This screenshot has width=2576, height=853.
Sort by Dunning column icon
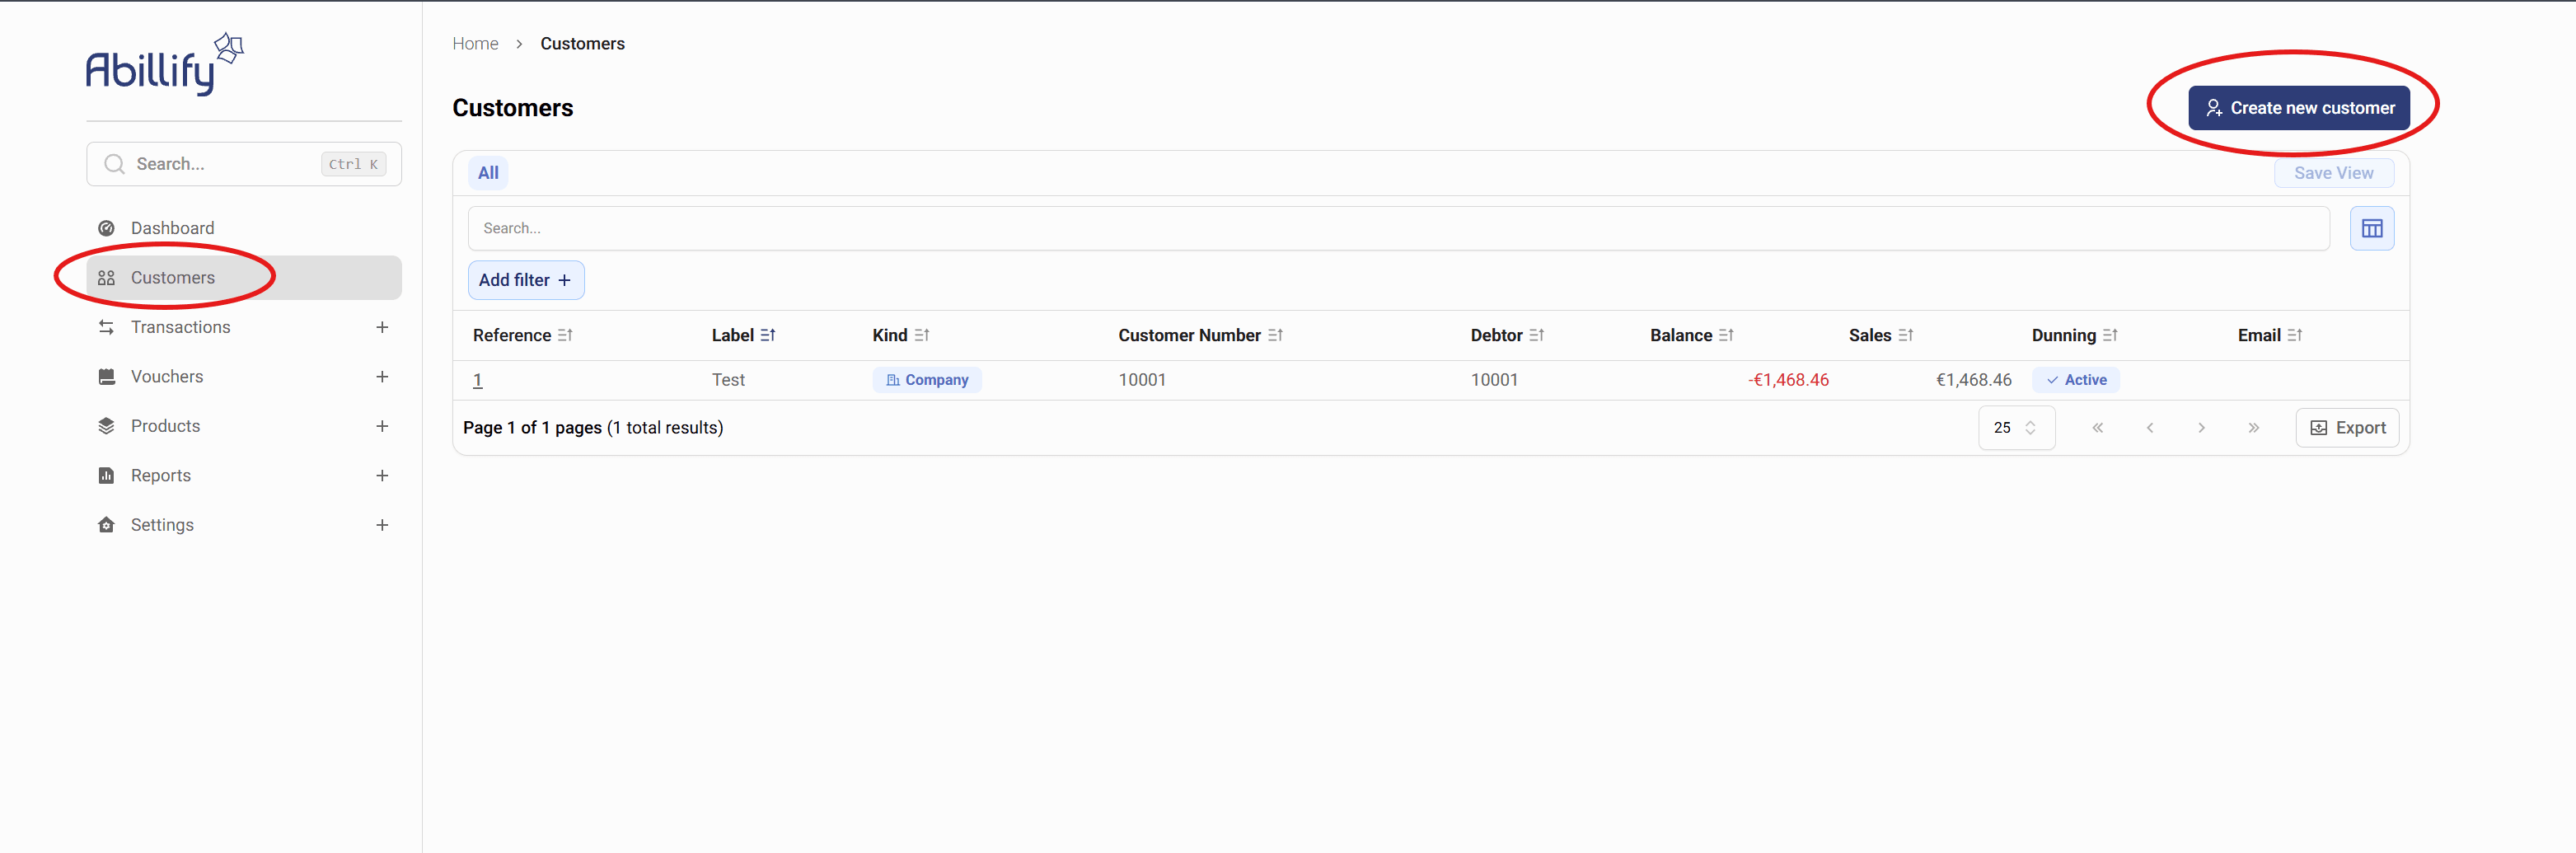(x=2110, y=336)
